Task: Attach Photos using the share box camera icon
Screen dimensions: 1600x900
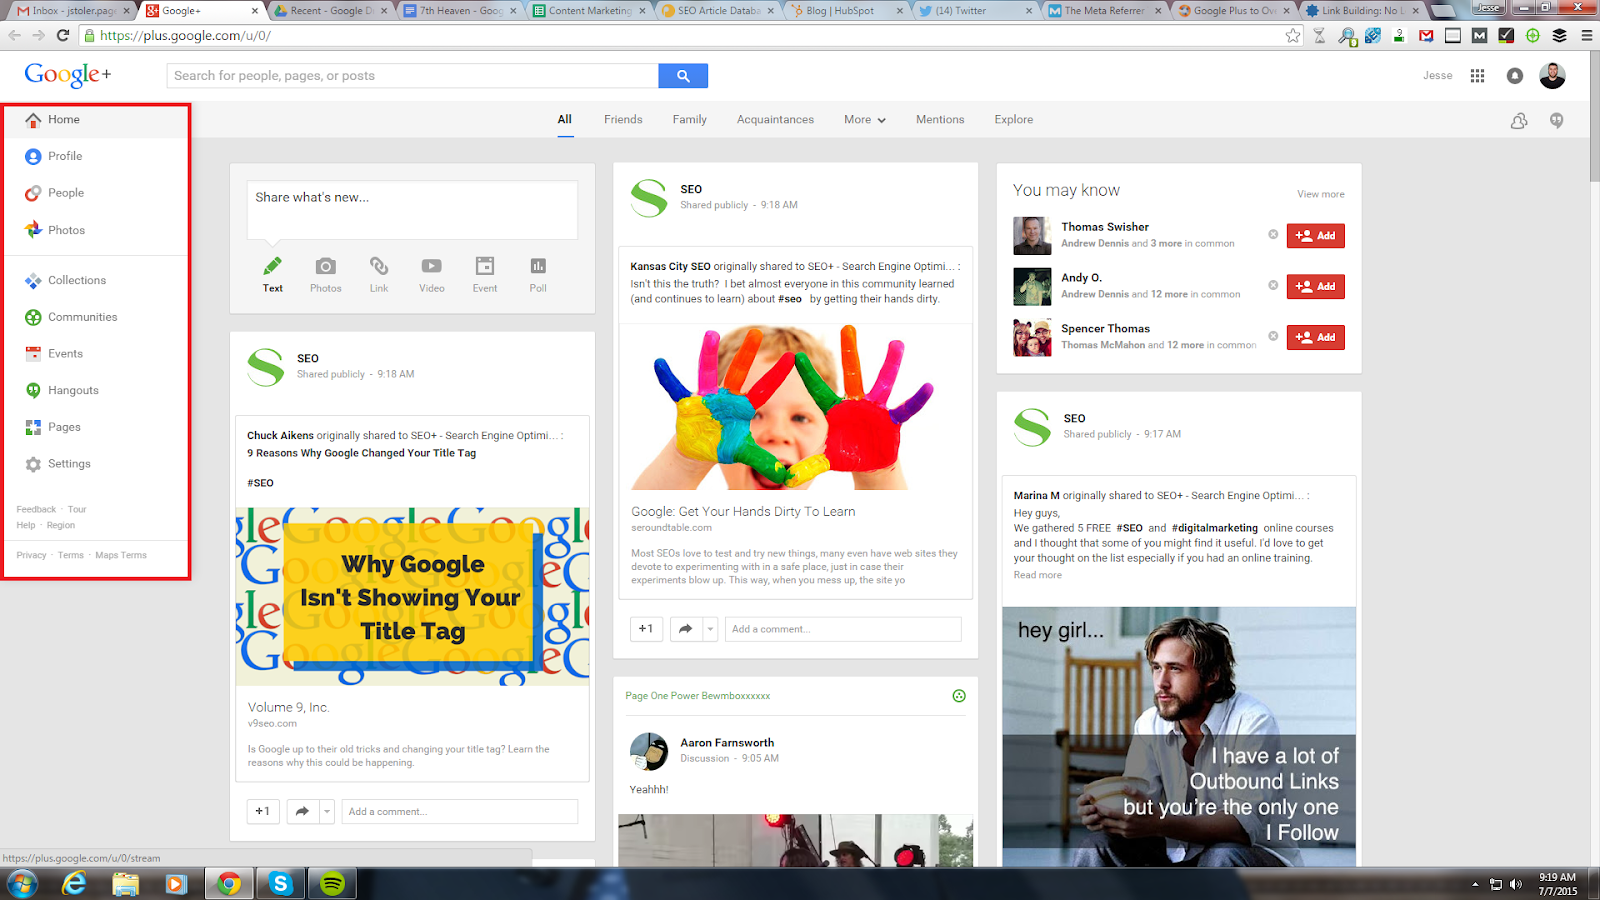Action: [325, 274]
